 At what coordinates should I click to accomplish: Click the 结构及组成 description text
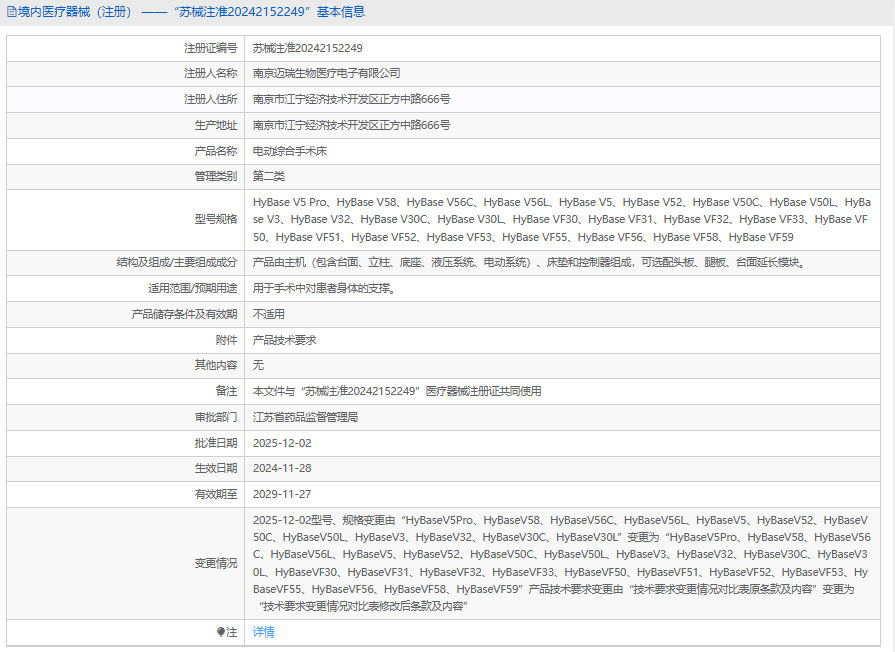tap(529, 263)
